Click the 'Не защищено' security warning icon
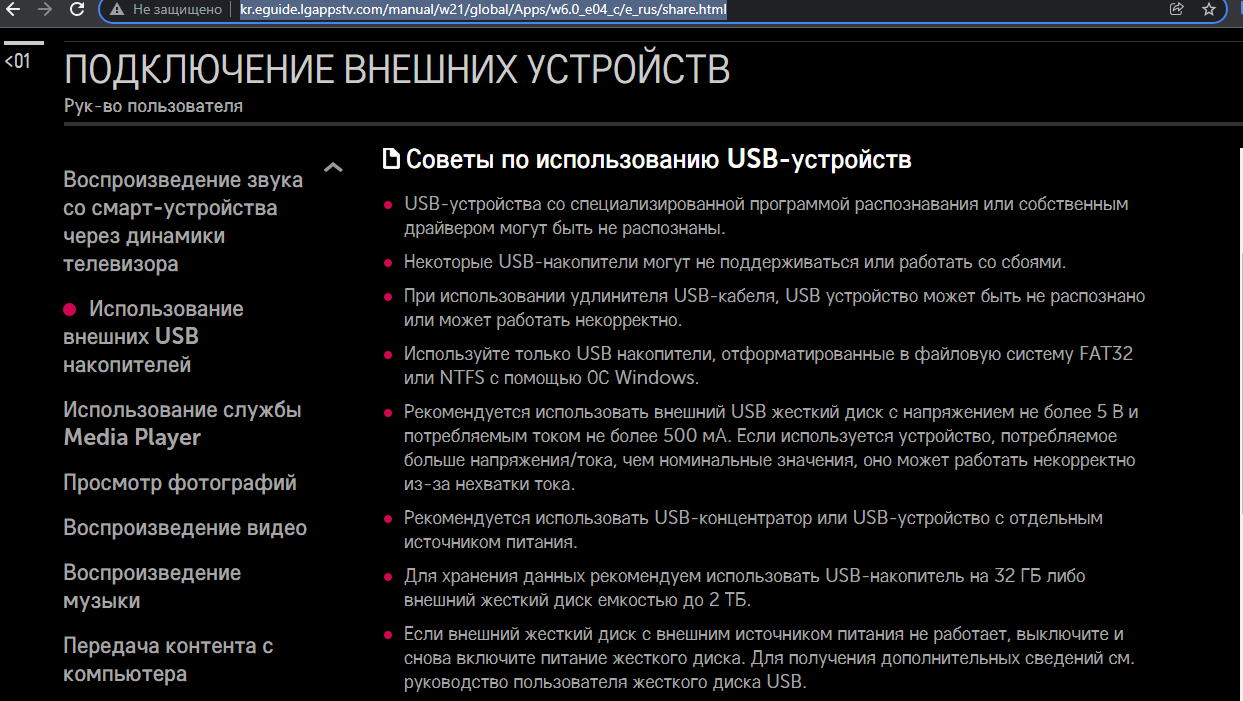This screenshot has width=1243, height=701. (117, 10)
